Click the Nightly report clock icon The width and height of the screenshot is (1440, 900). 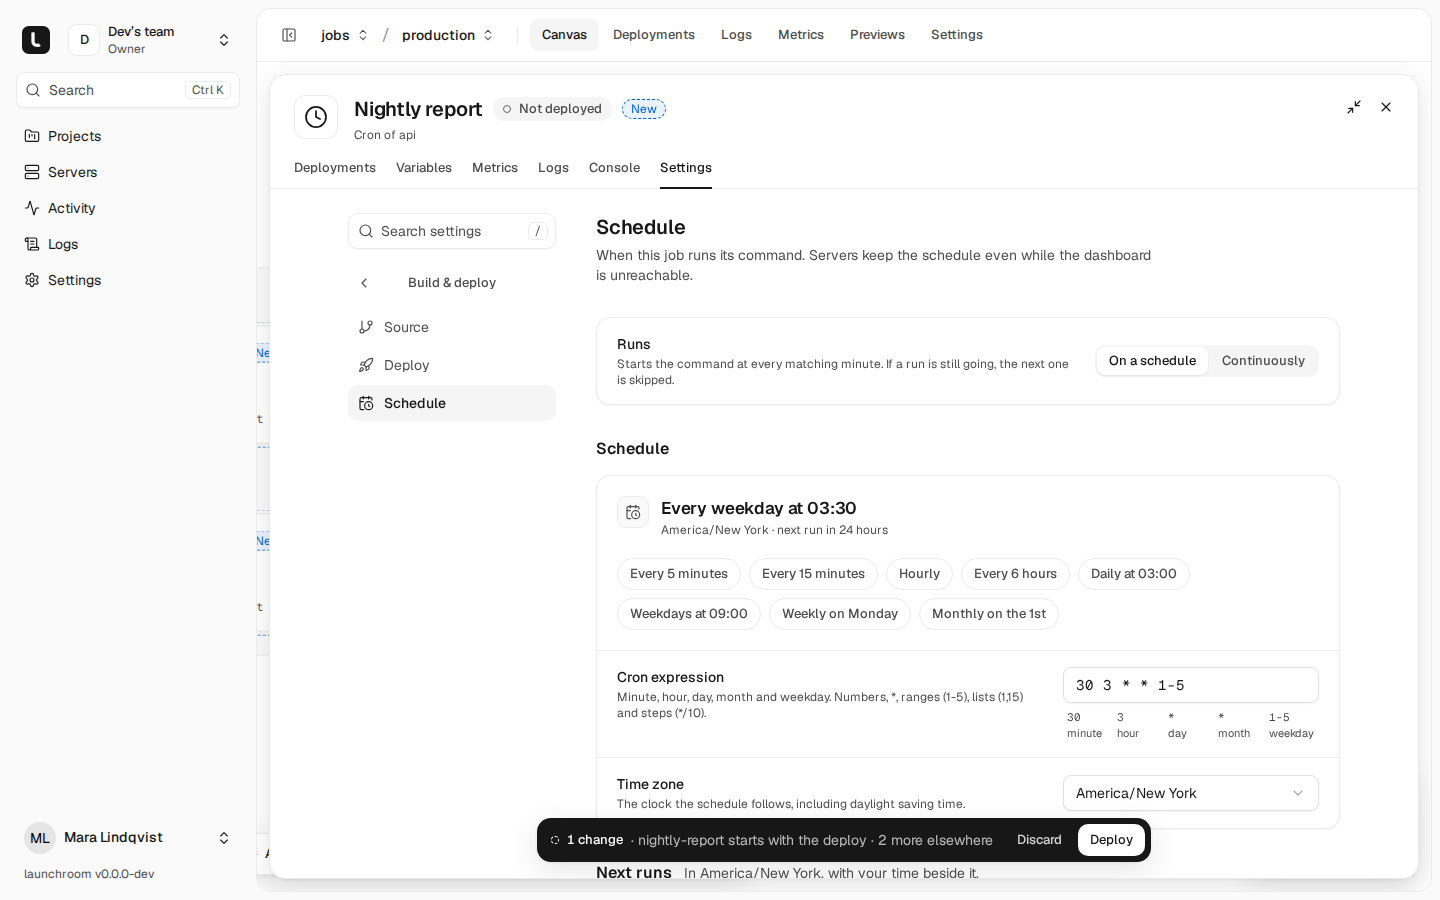316,117
